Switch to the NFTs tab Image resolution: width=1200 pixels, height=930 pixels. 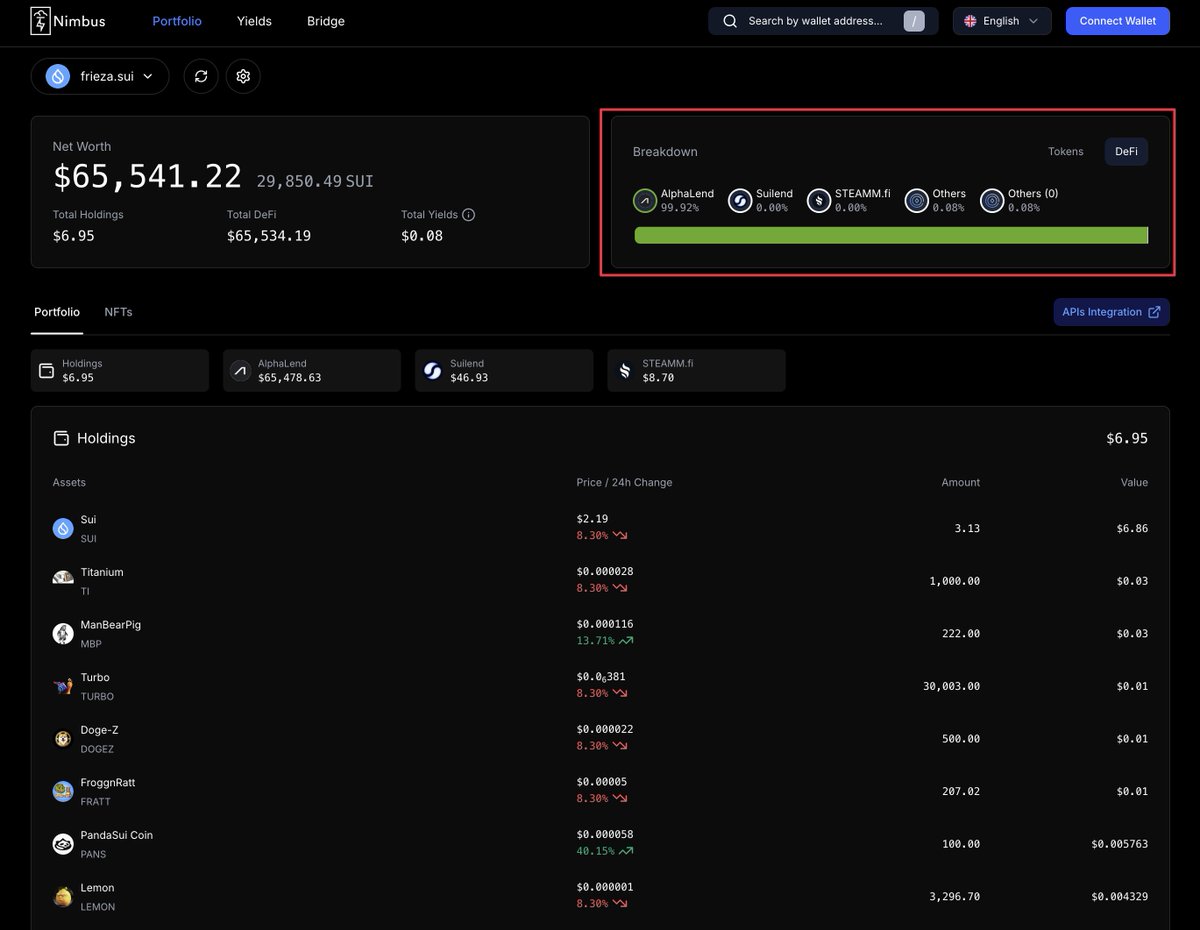(x=117, y=312)
